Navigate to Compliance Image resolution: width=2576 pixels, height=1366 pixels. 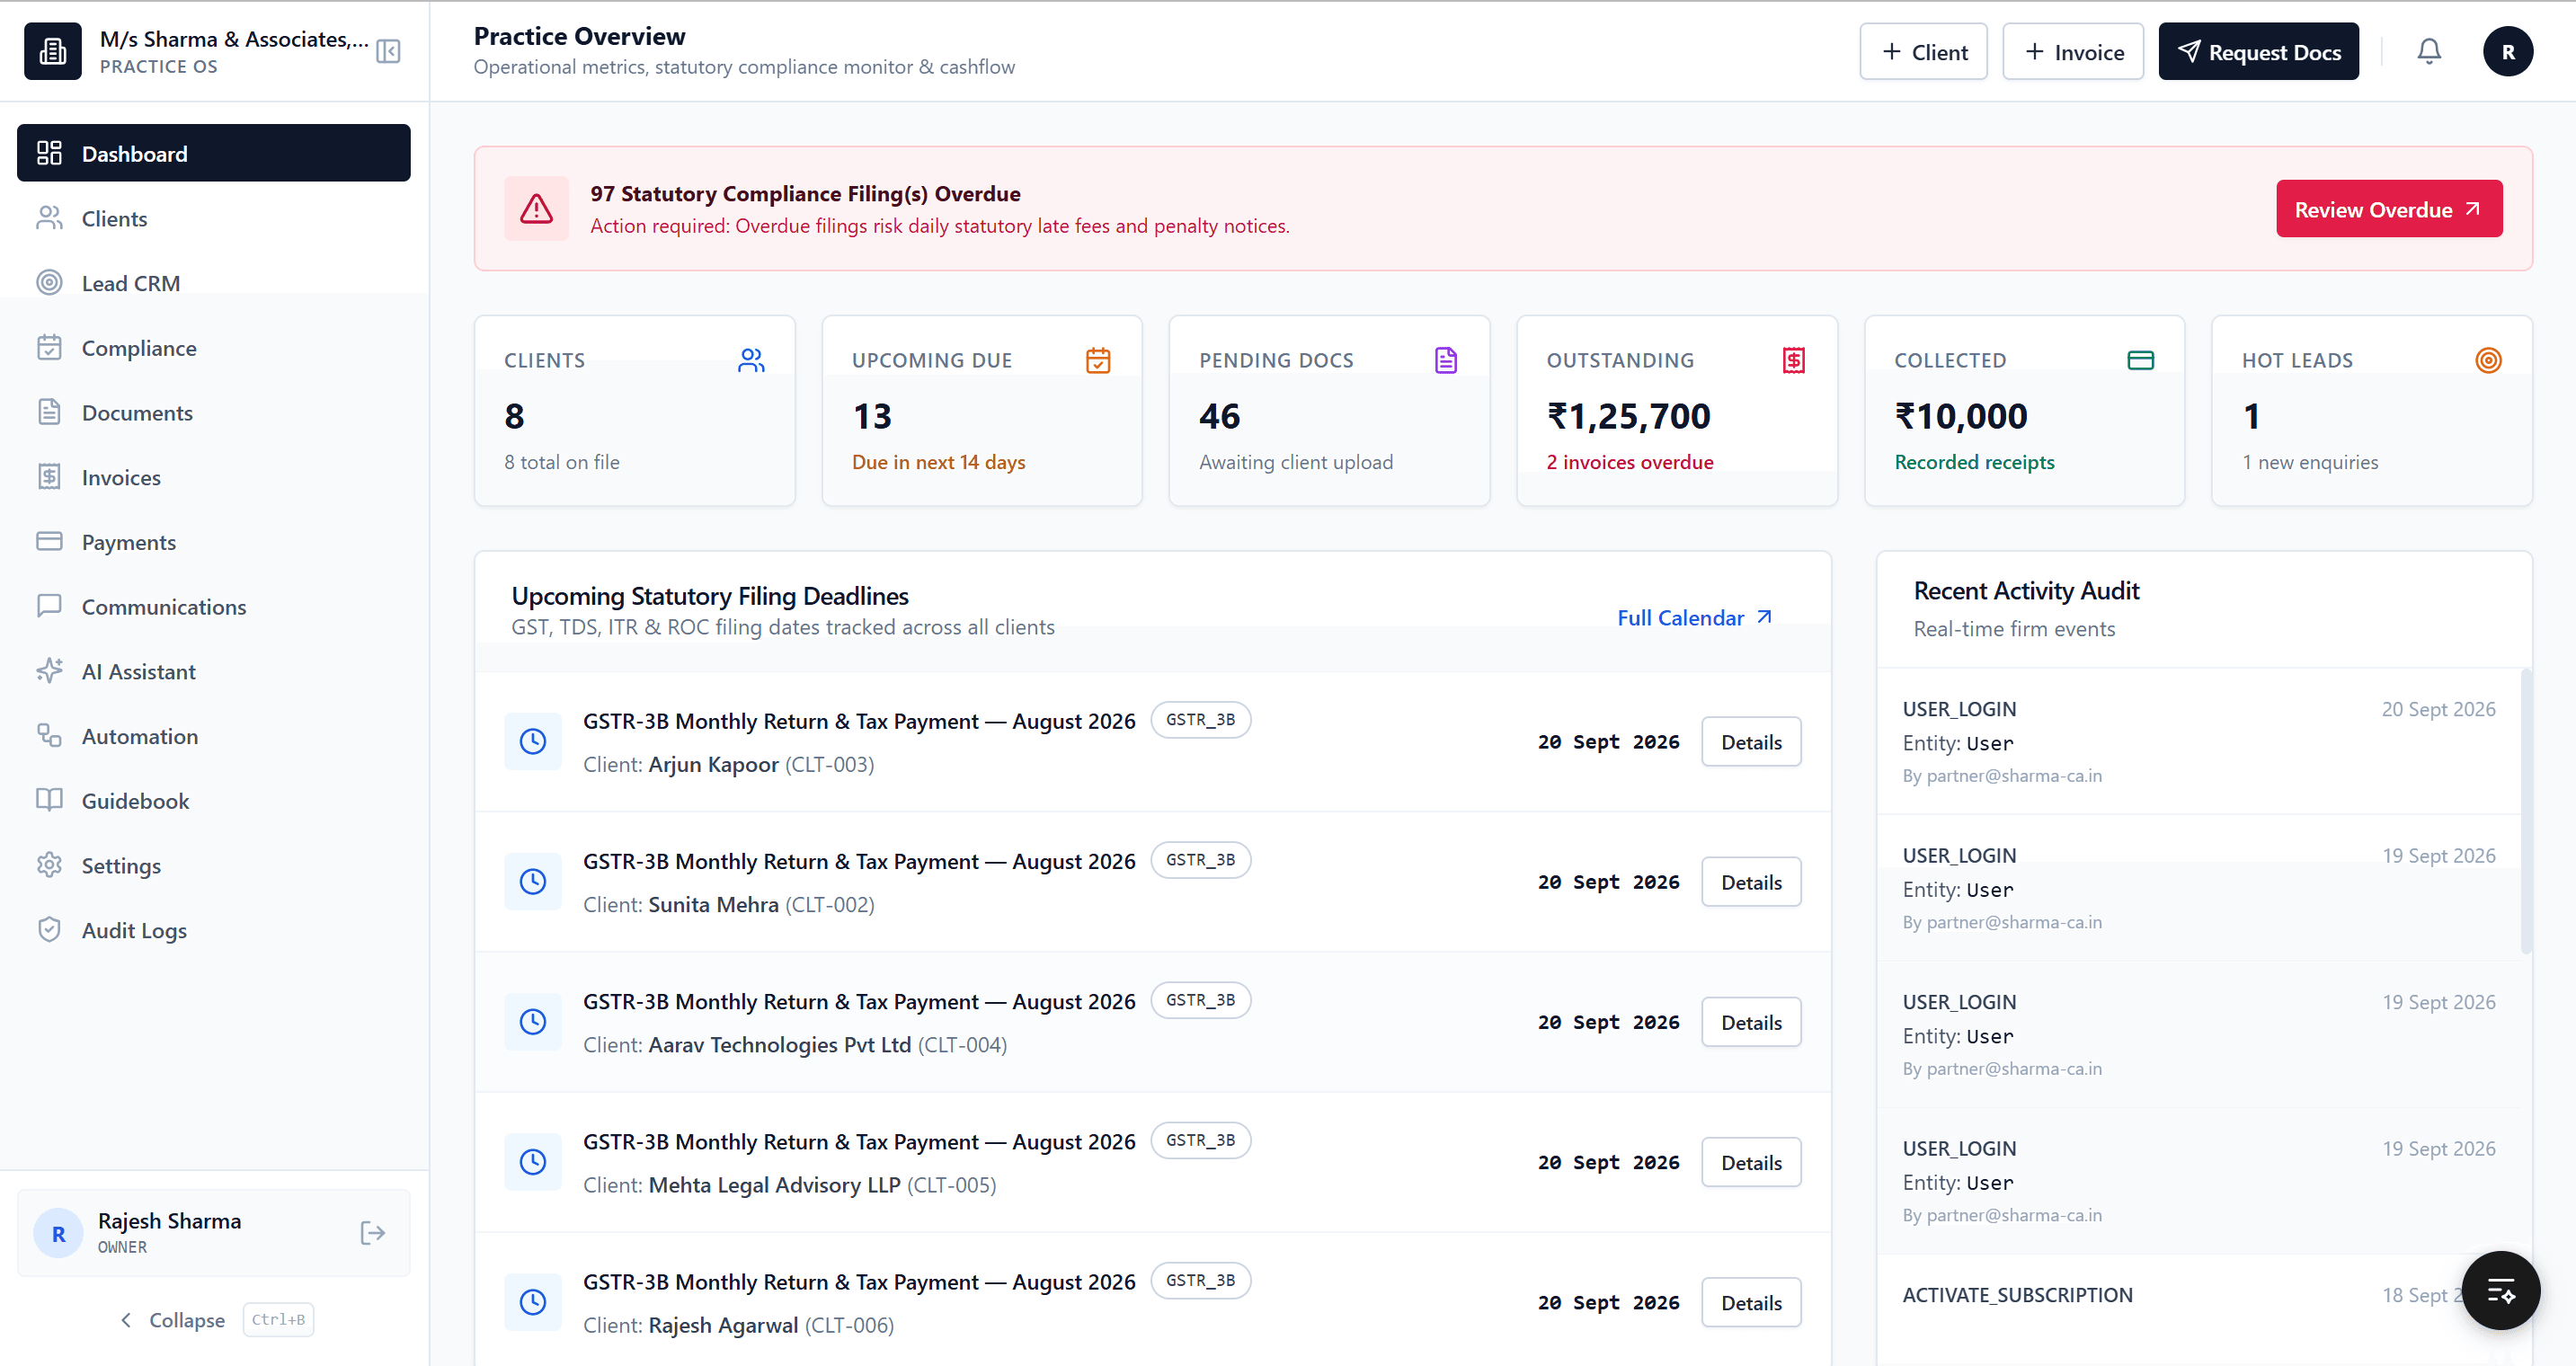point(213,347)
